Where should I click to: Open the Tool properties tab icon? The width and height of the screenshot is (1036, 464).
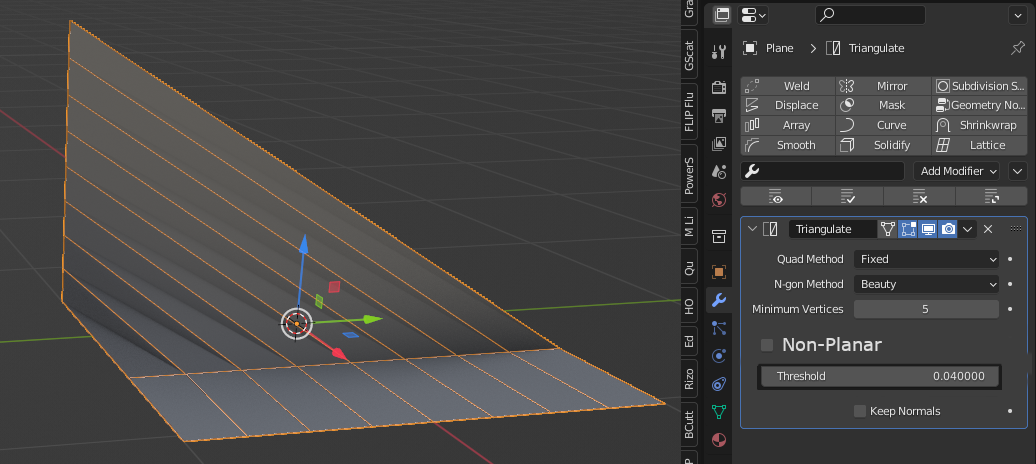719,52
